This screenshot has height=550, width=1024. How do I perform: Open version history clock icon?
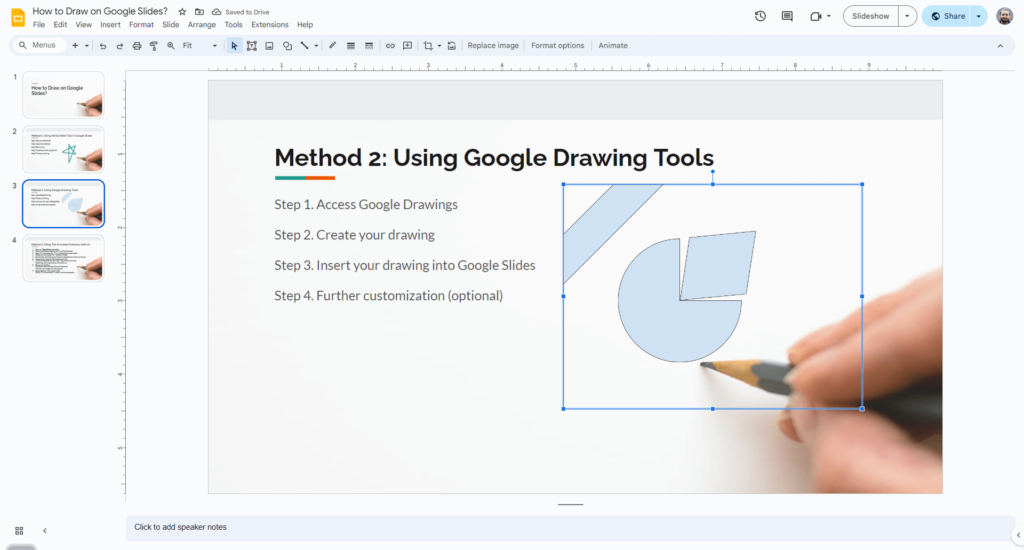point(760,16)
